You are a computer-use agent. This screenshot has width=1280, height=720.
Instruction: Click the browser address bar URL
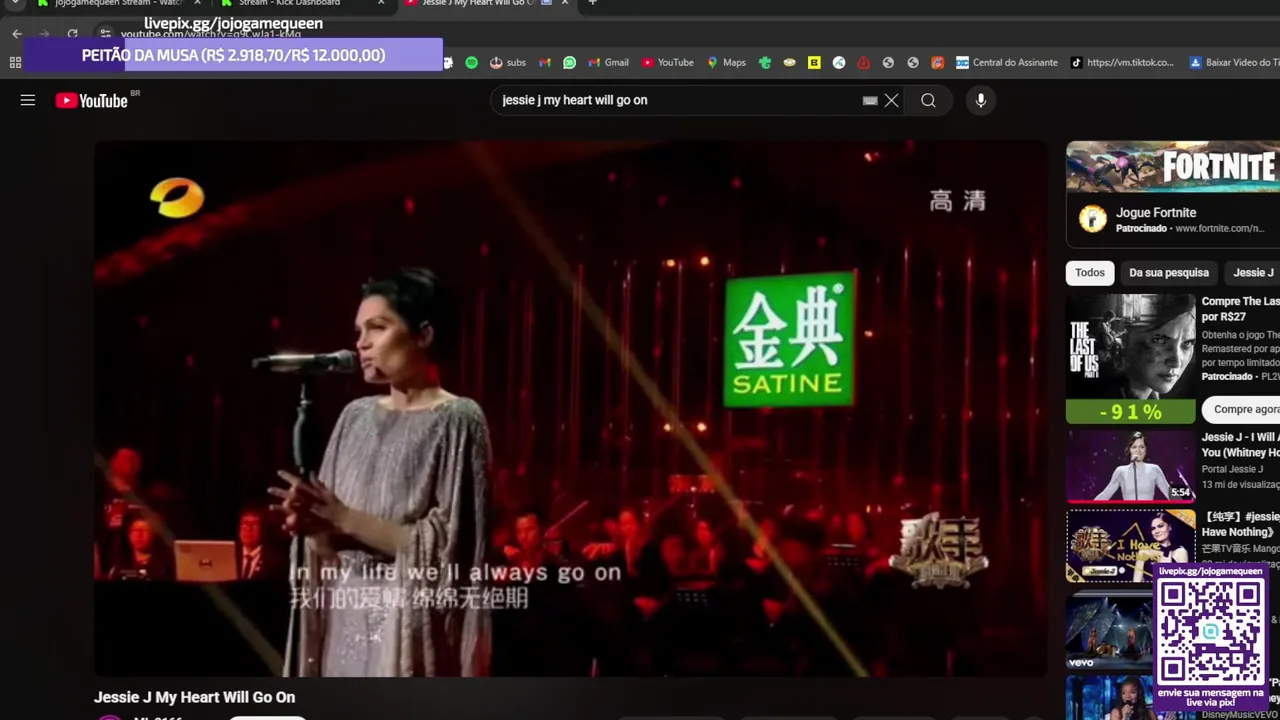(211, 34)
